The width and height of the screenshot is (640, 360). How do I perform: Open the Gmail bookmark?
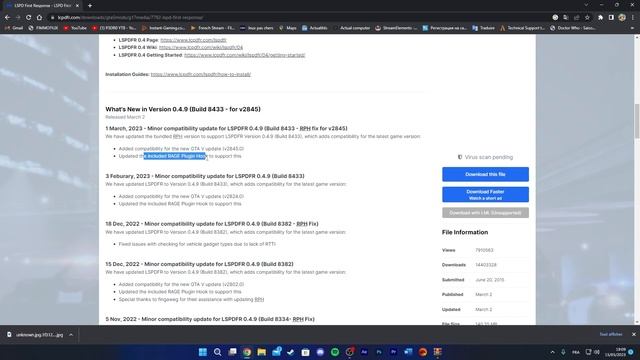pyautogui.click(x=14, y=28)
